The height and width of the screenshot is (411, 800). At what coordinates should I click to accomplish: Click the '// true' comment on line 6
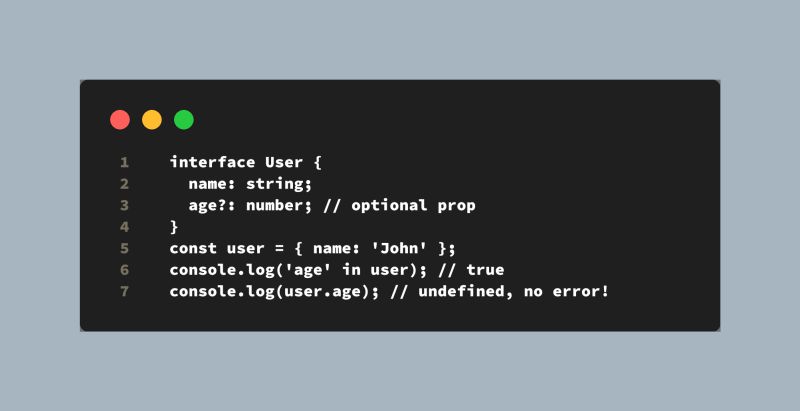[471, 270]
